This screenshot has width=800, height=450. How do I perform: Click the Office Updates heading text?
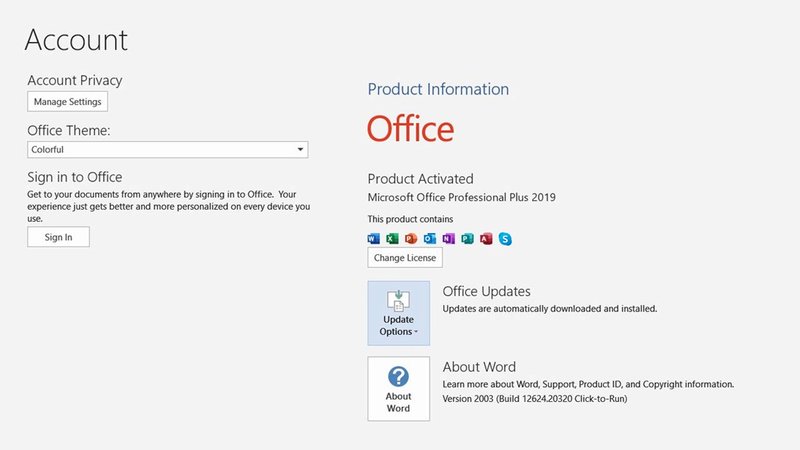point(486,292)
